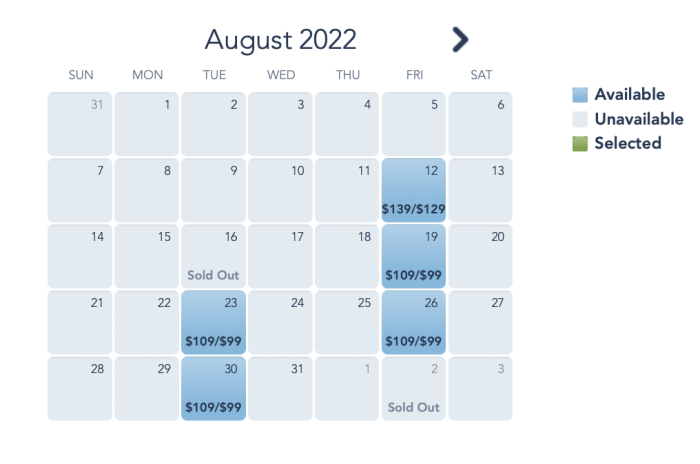Pick Friday August 26 date
Viewport: 700px width, 464px height.
[x=413, y=322]
